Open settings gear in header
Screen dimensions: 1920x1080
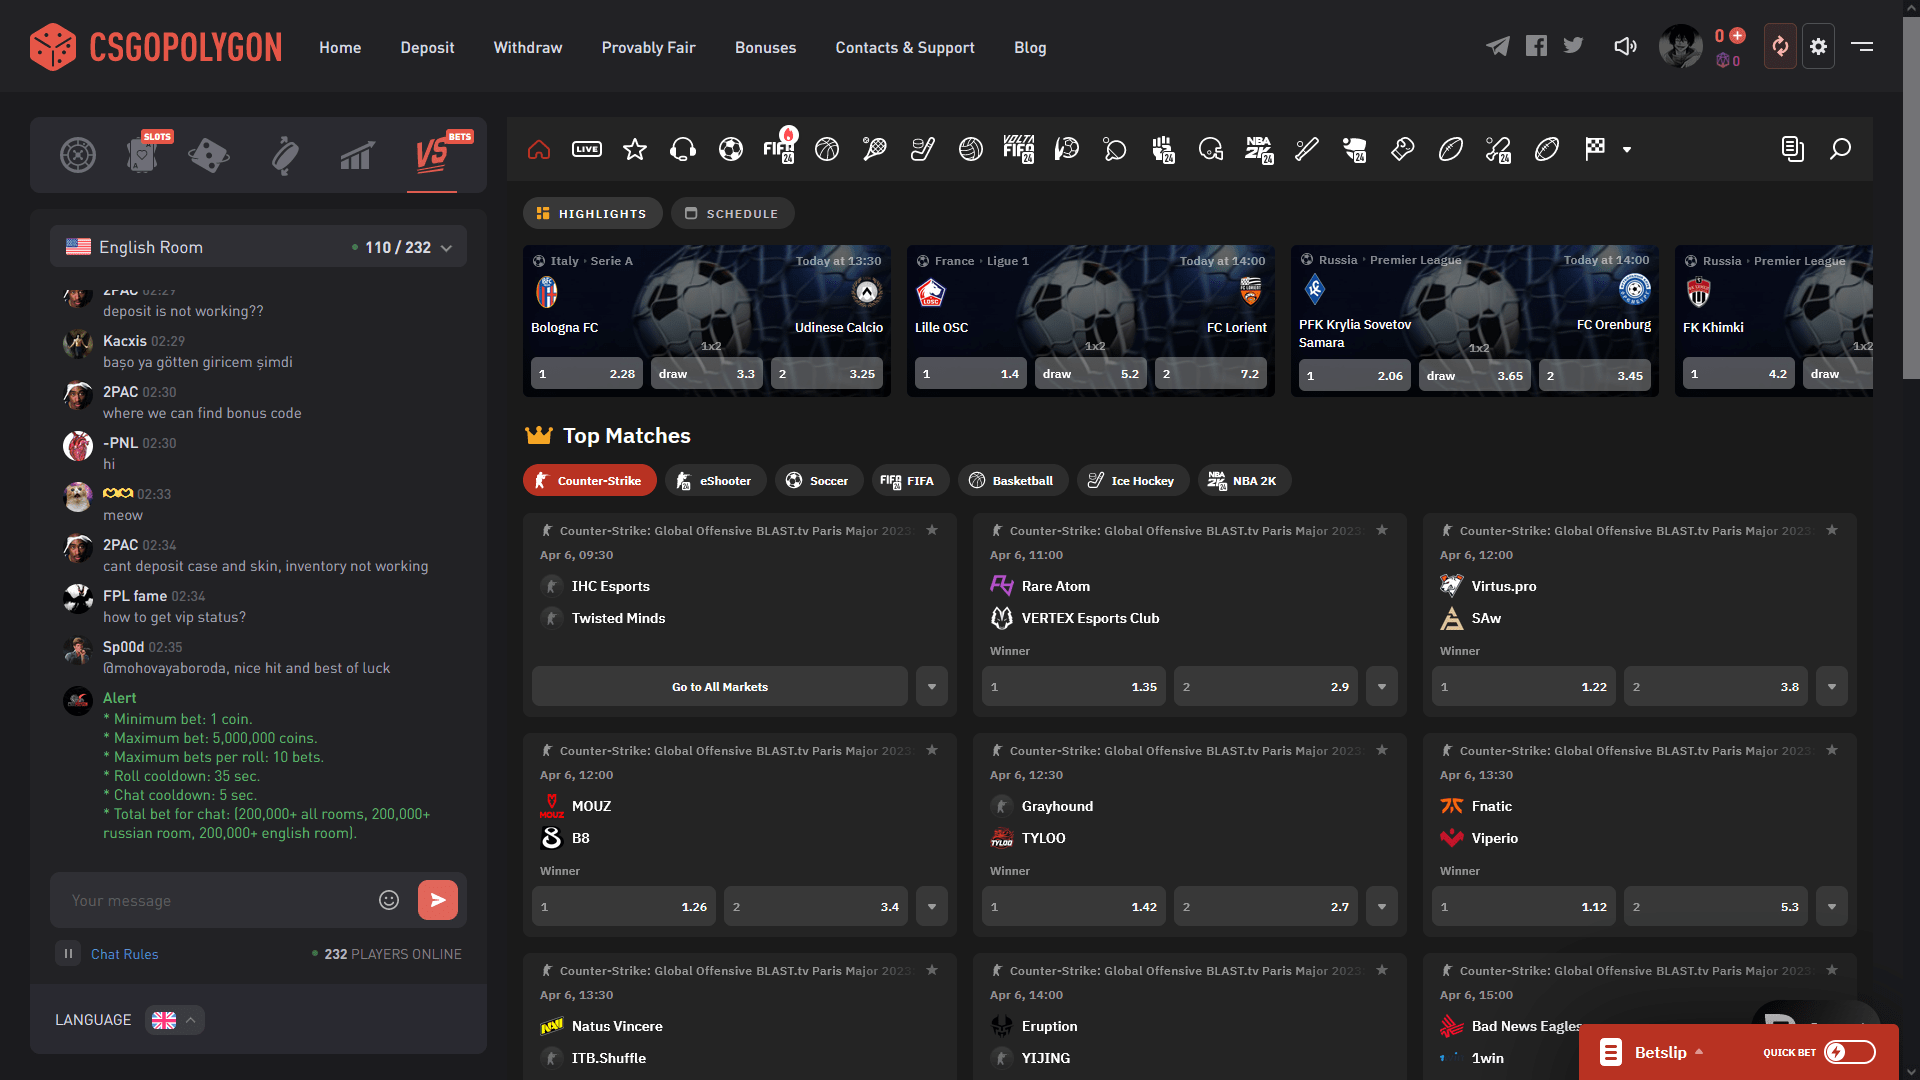tap(1818, 46)
